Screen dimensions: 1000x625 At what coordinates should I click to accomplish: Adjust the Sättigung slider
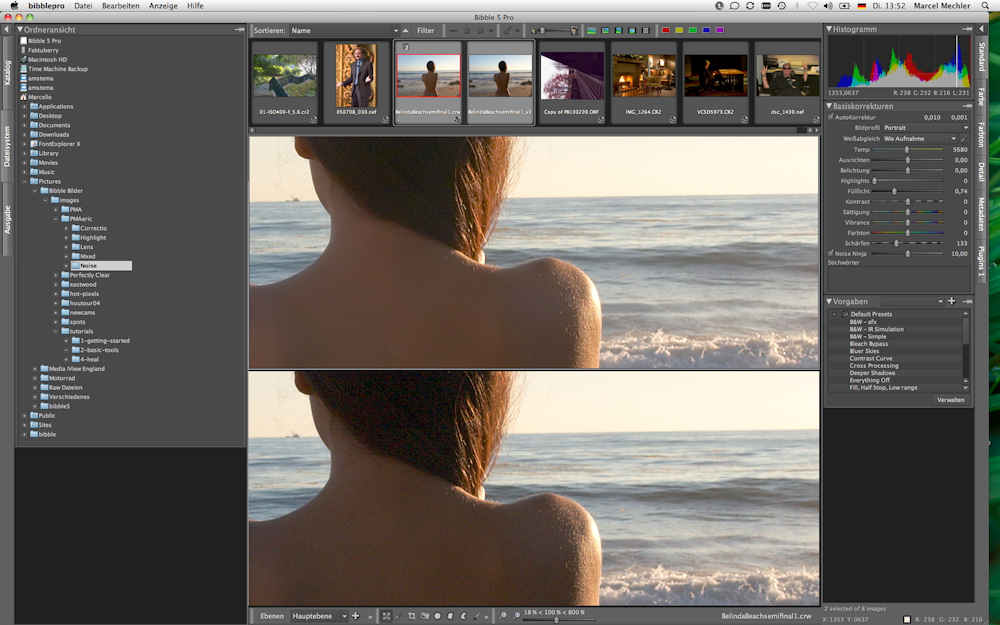pos(907,212)
